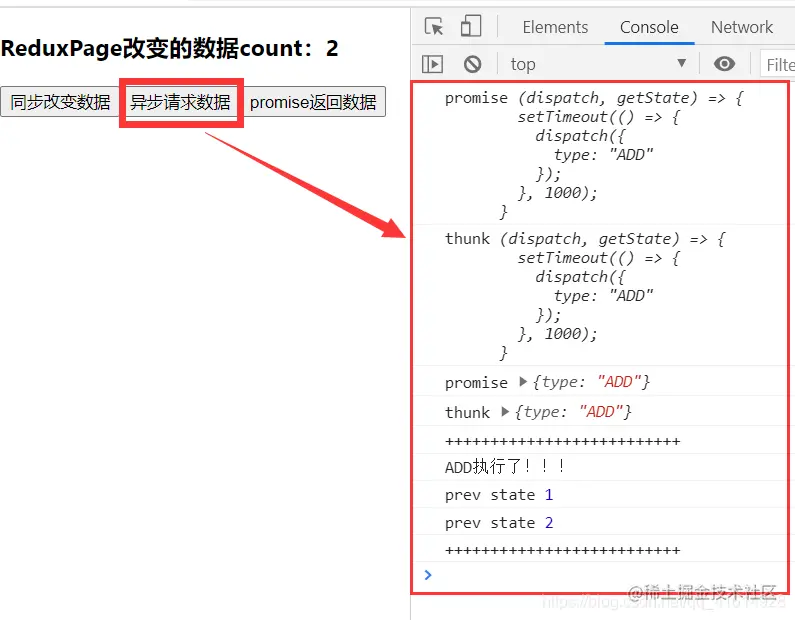Screen dimensions: 795x620
Task: Switch to the Elements tab
Action: [x=555, y=27]
